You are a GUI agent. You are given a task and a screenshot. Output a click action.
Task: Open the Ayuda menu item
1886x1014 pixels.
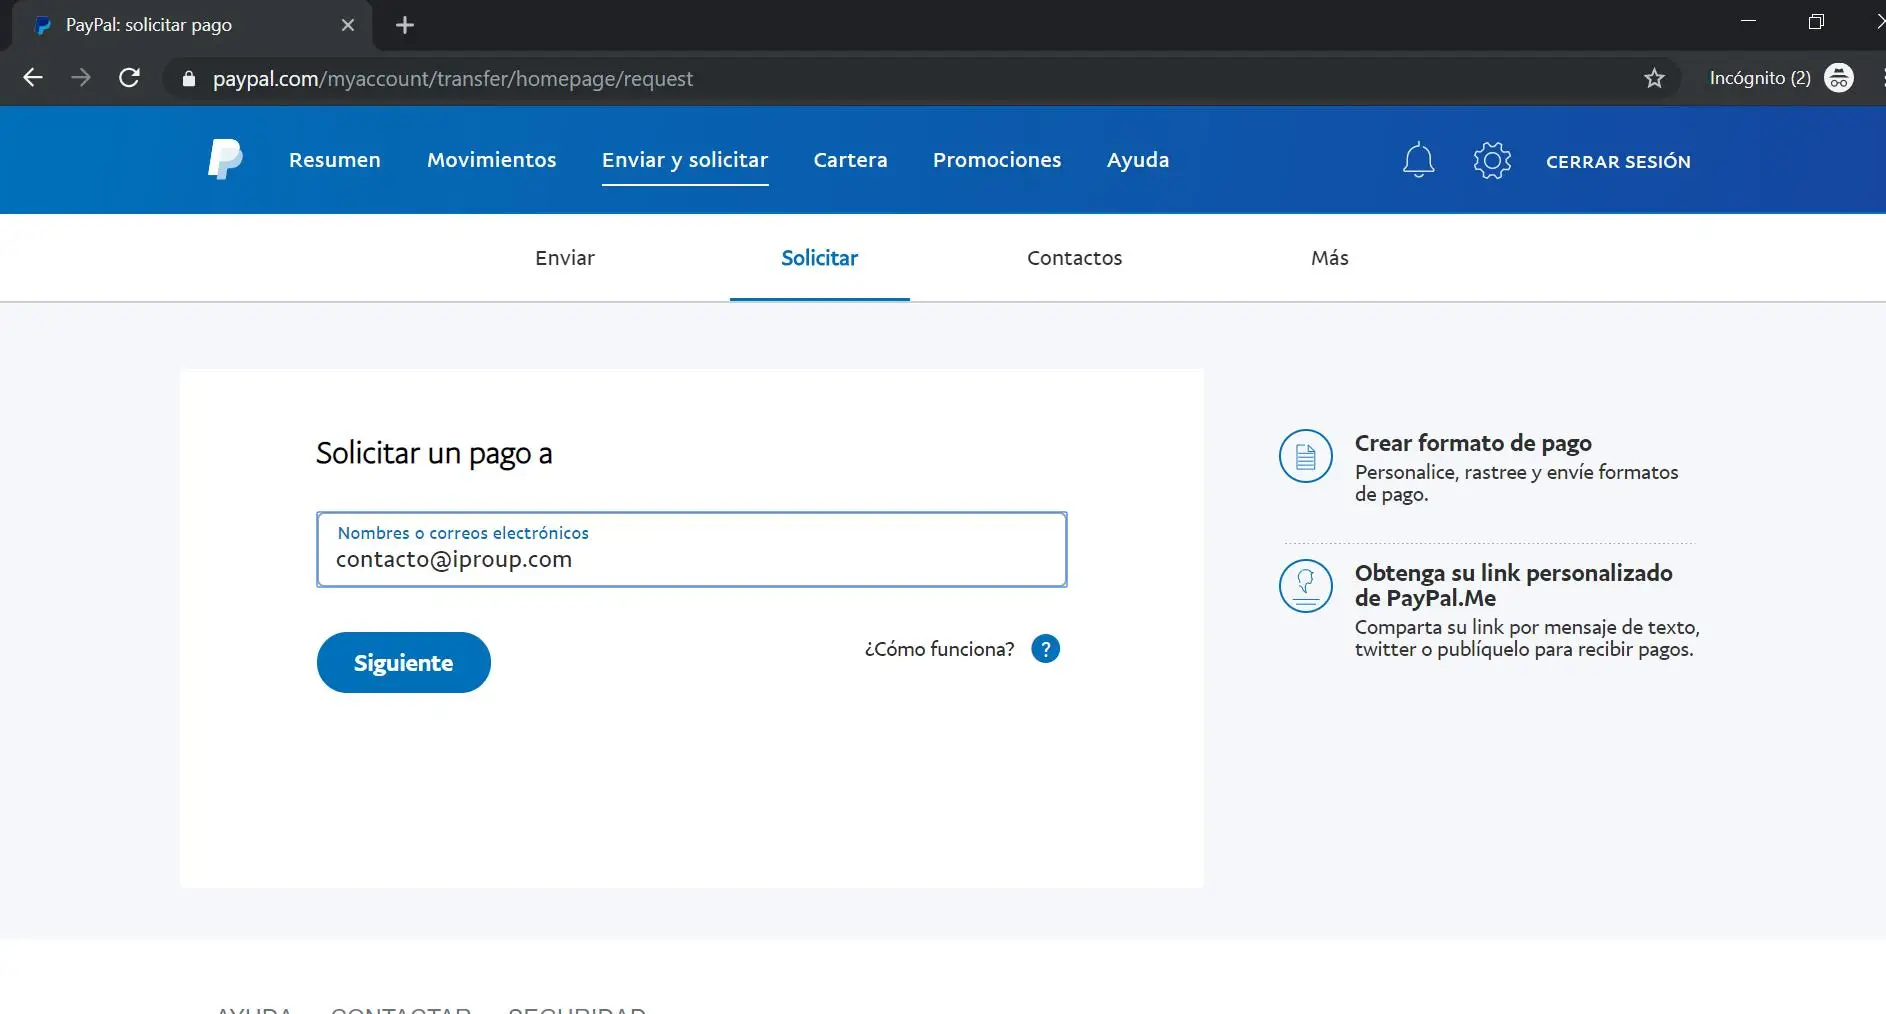1138,160
